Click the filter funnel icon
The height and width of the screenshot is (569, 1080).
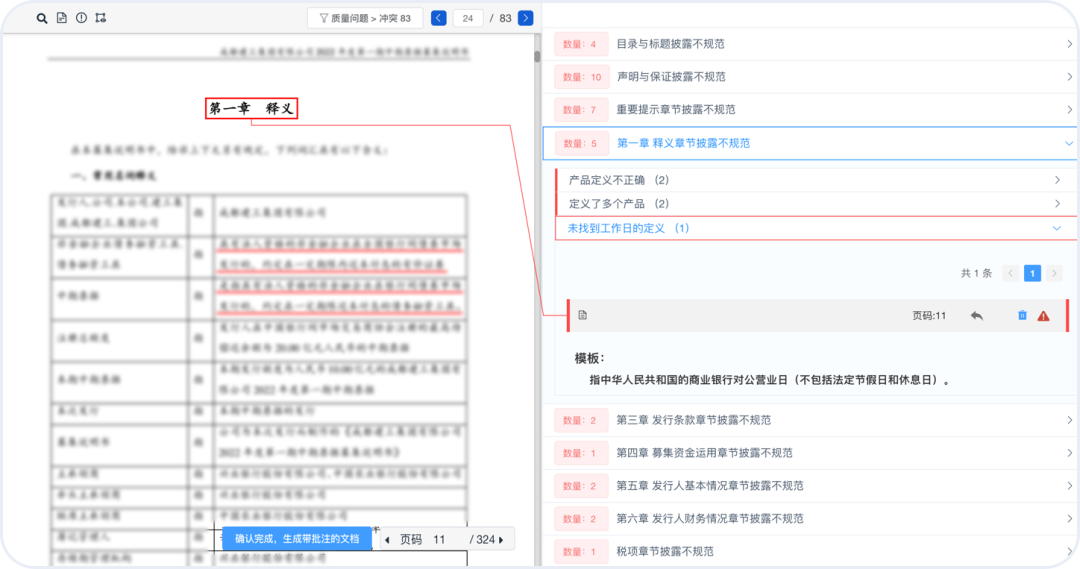(323, 18)
